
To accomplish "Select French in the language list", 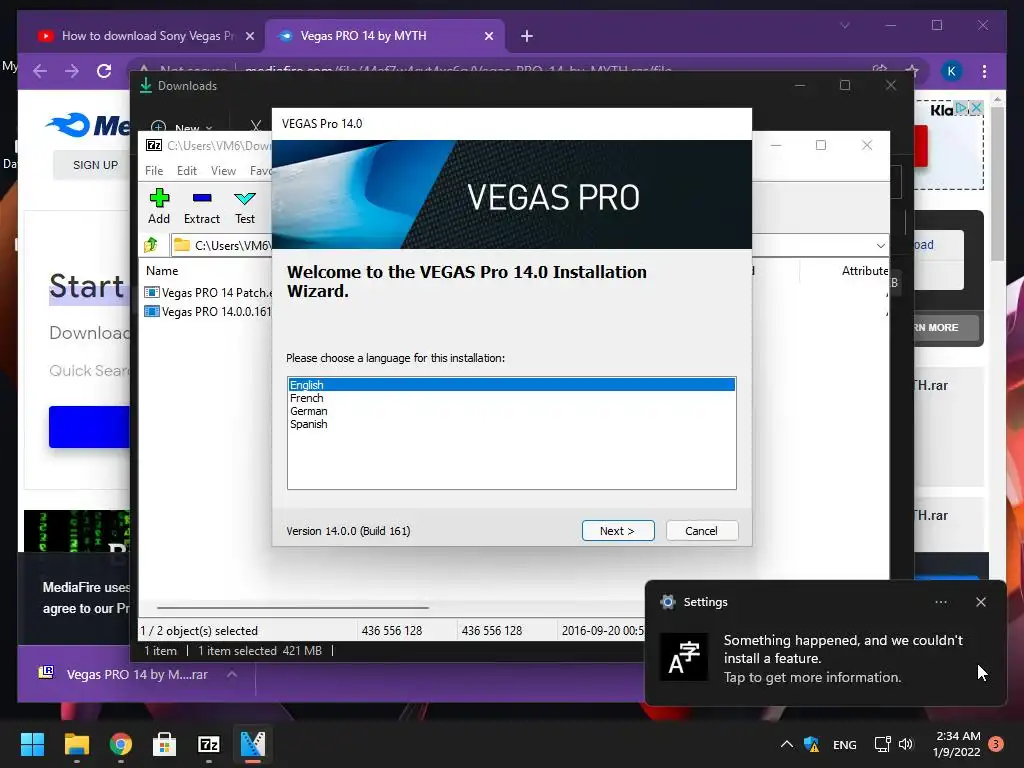I will 511,398.
